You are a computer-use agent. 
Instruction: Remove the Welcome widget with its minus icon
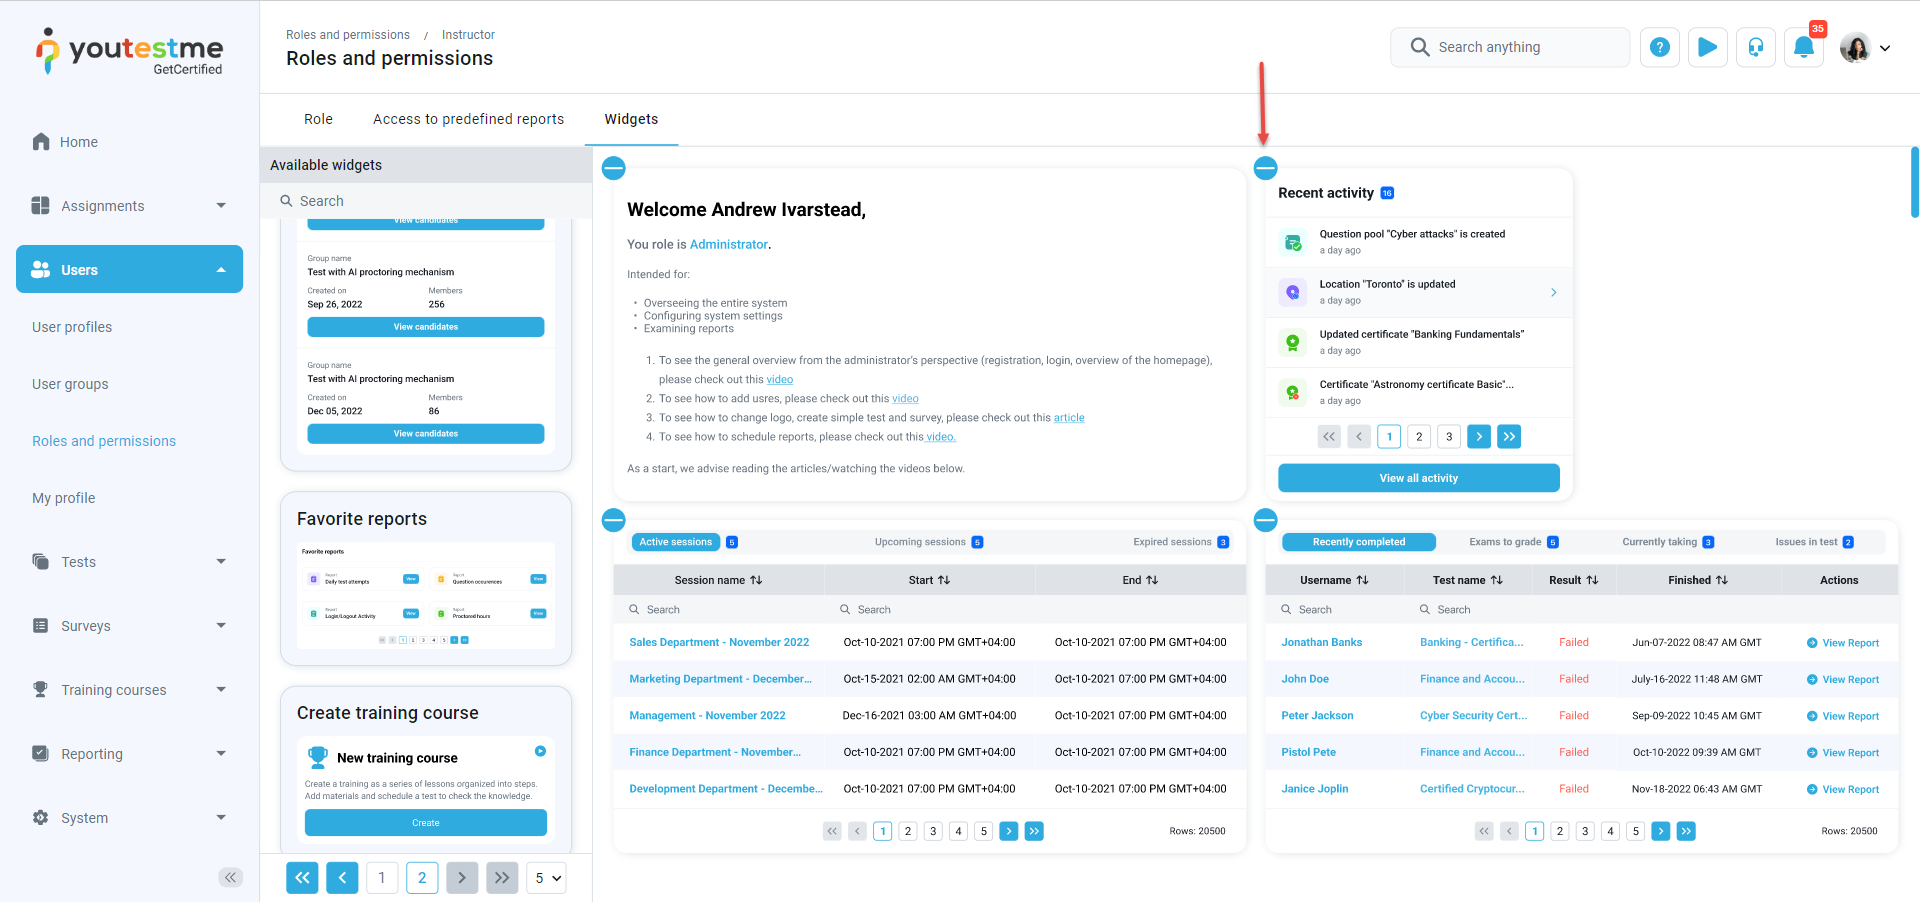pyautogui.click(x=614, y=168)
